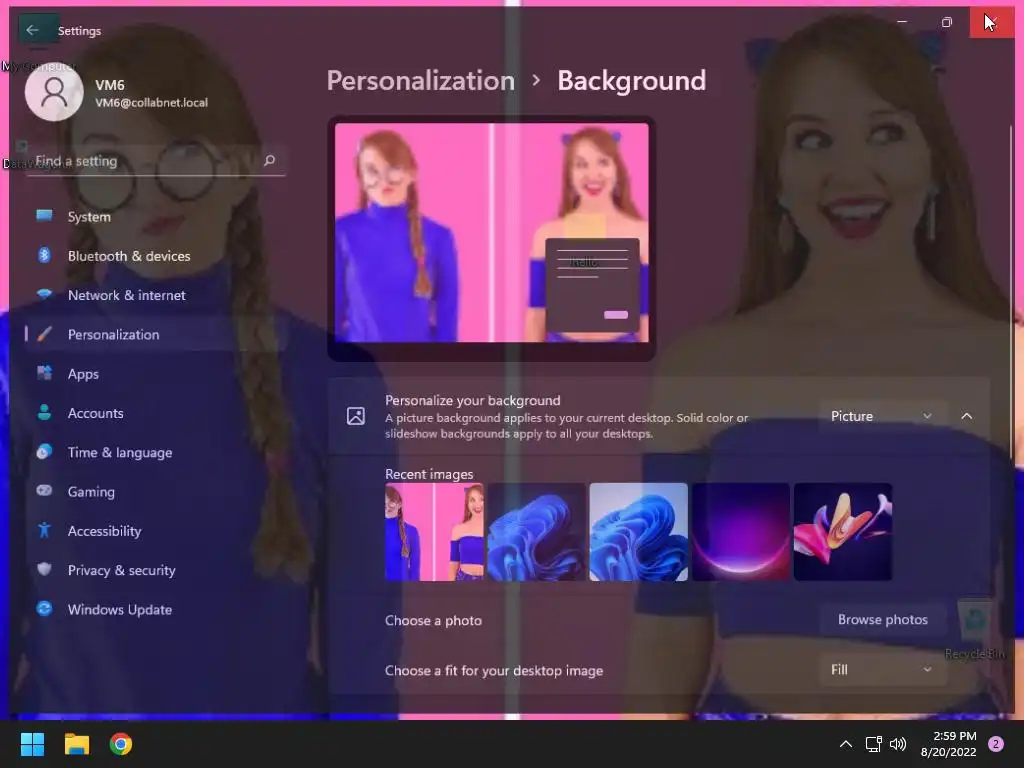Open the Picture background type dropdown
Image resolution: width=1024 pixels, height=768 pixels.
[882, 416]
